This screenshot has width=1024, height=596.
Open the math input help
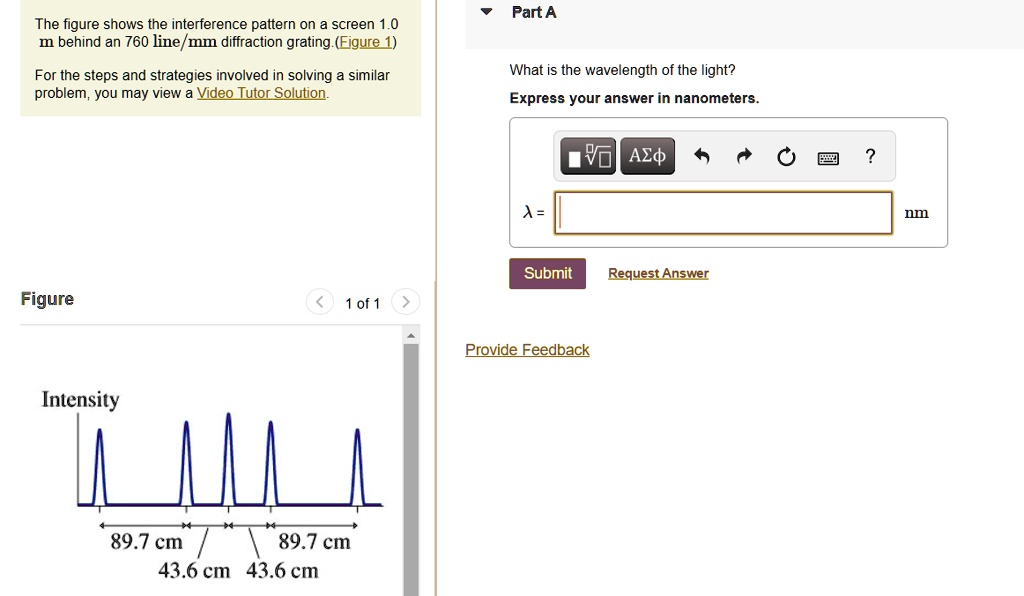tap(869, 156)
